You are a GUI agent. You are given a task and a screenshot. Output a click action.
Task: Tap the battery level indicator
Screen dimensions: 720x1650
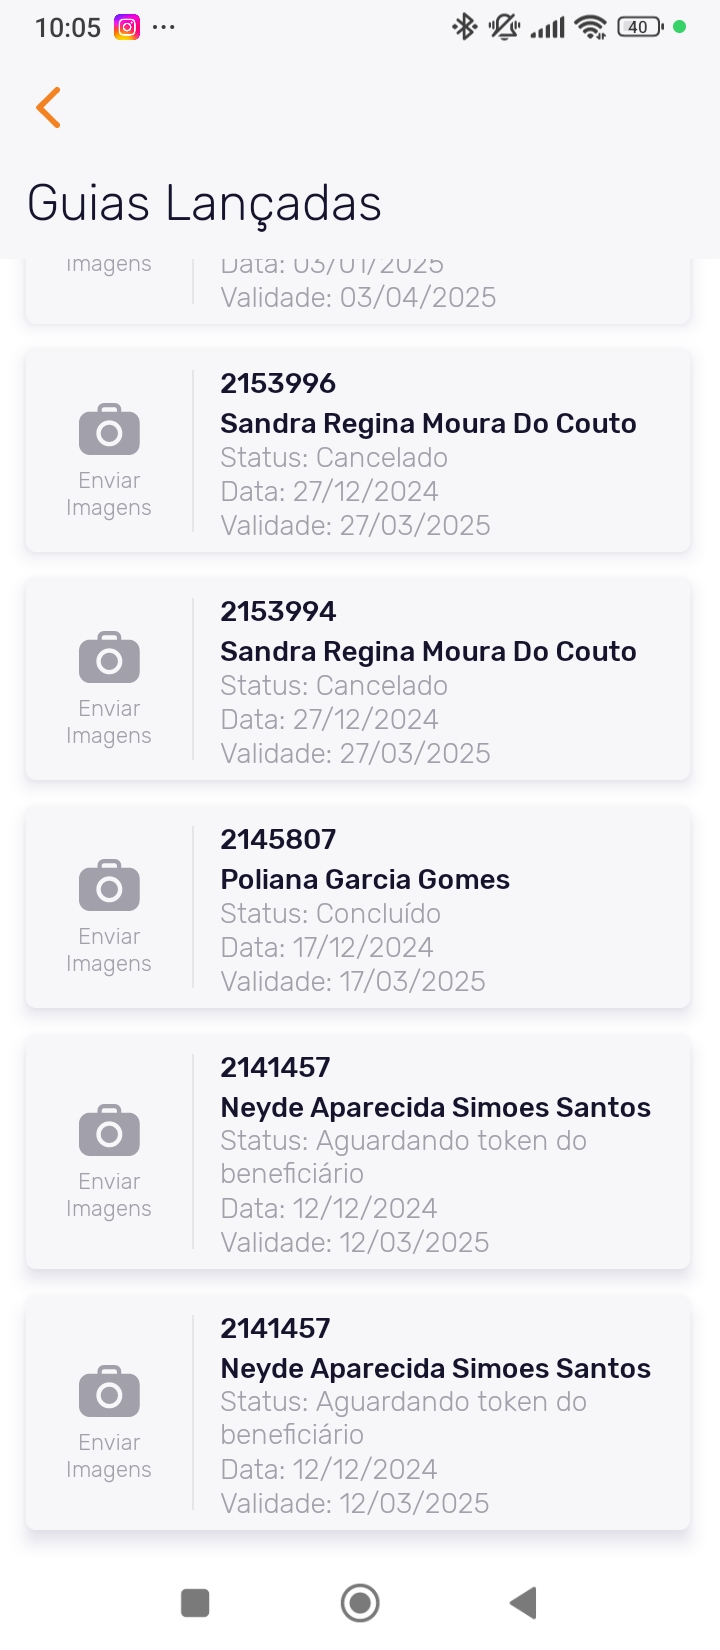pos(640,27)
